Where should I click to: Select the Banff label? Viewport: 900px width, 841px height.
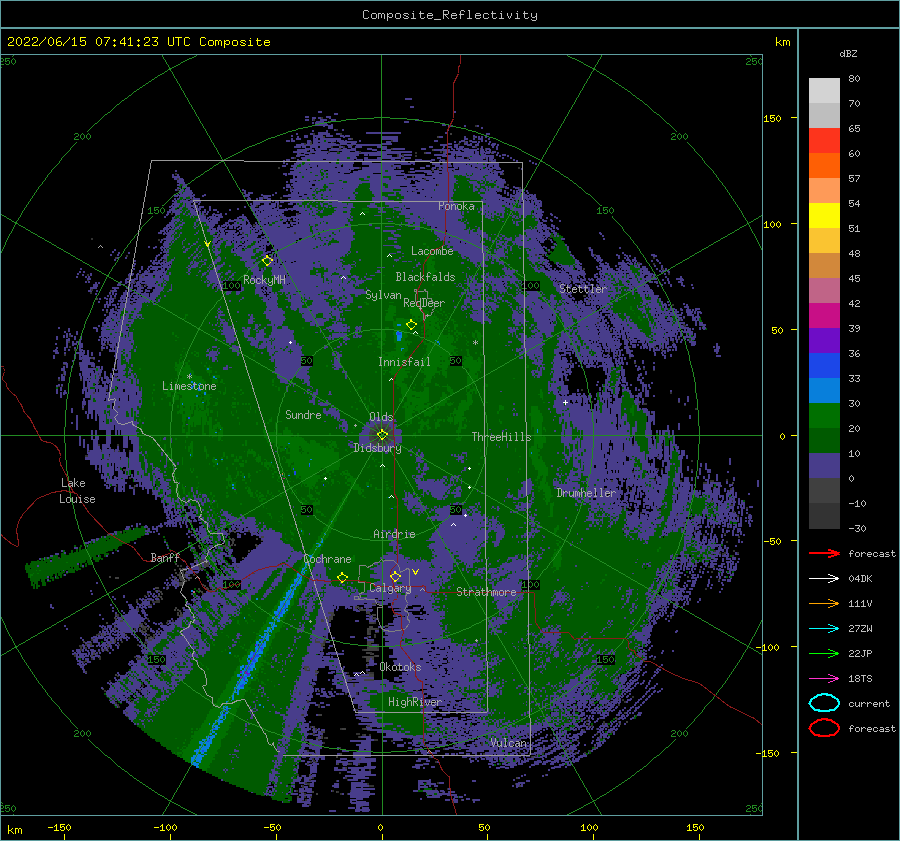coord(165,557)
